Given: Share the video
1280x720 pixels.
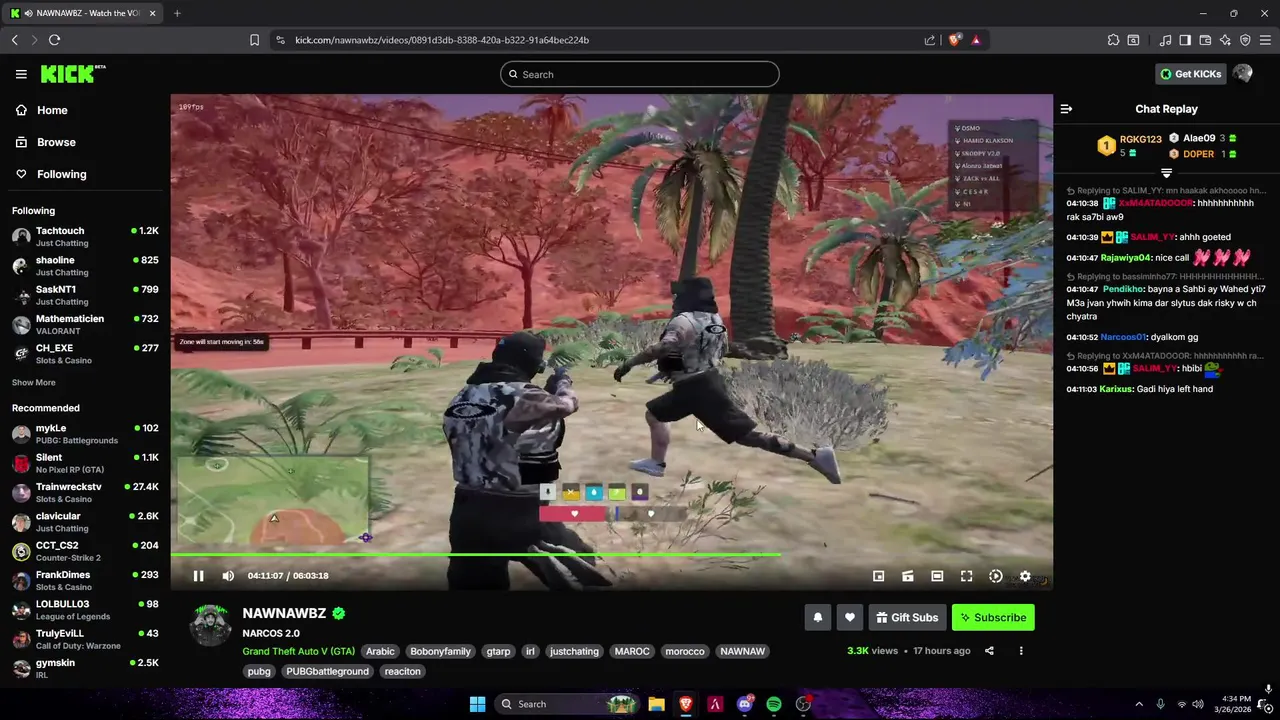Looking at the screenshot, I should [989, 651].
